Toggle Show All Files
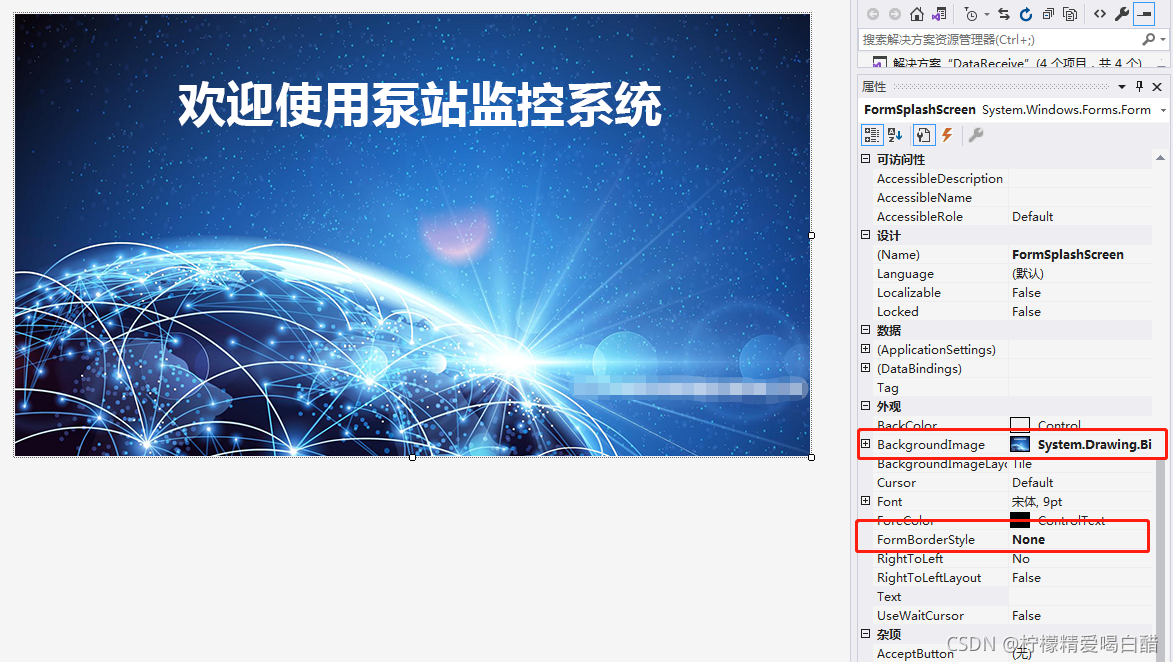 (1071, 14)
